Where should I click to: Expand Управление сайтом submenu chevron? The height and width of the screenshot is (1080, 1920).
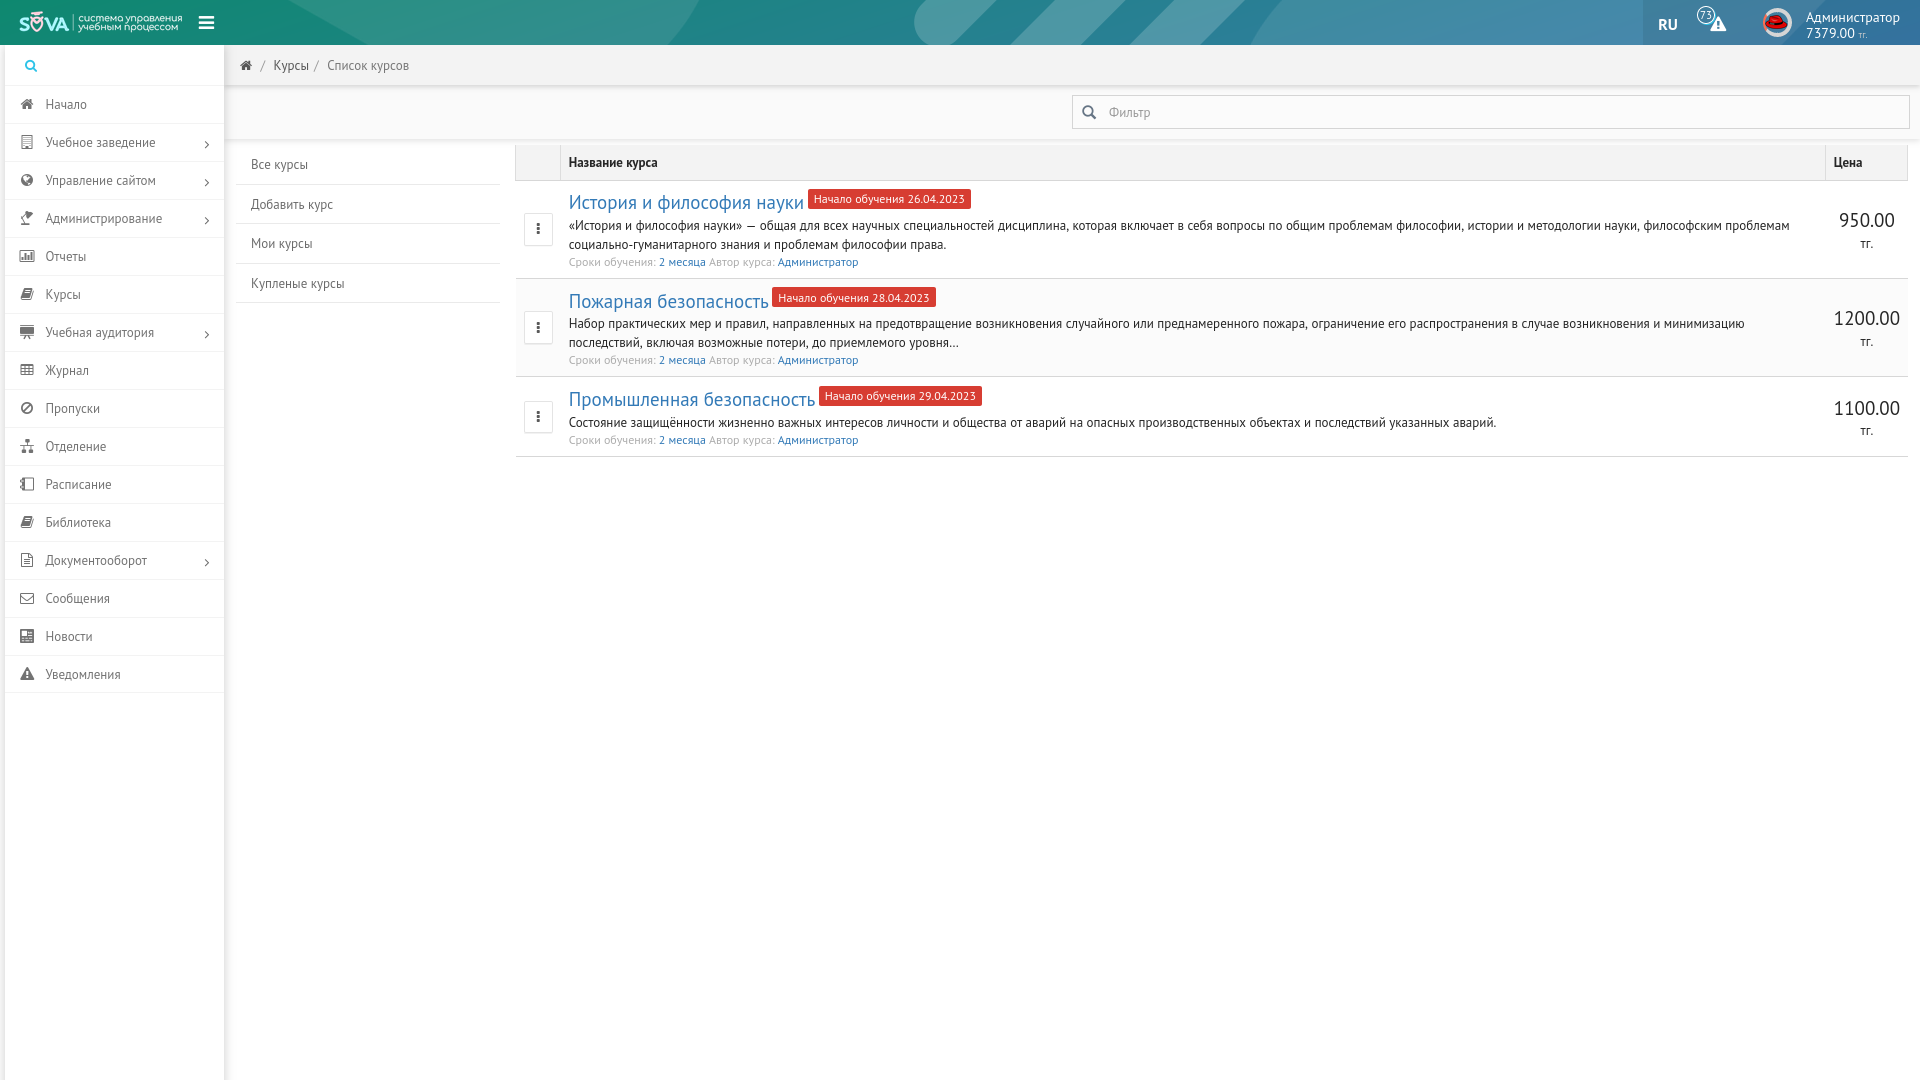(x=207, y=182)
